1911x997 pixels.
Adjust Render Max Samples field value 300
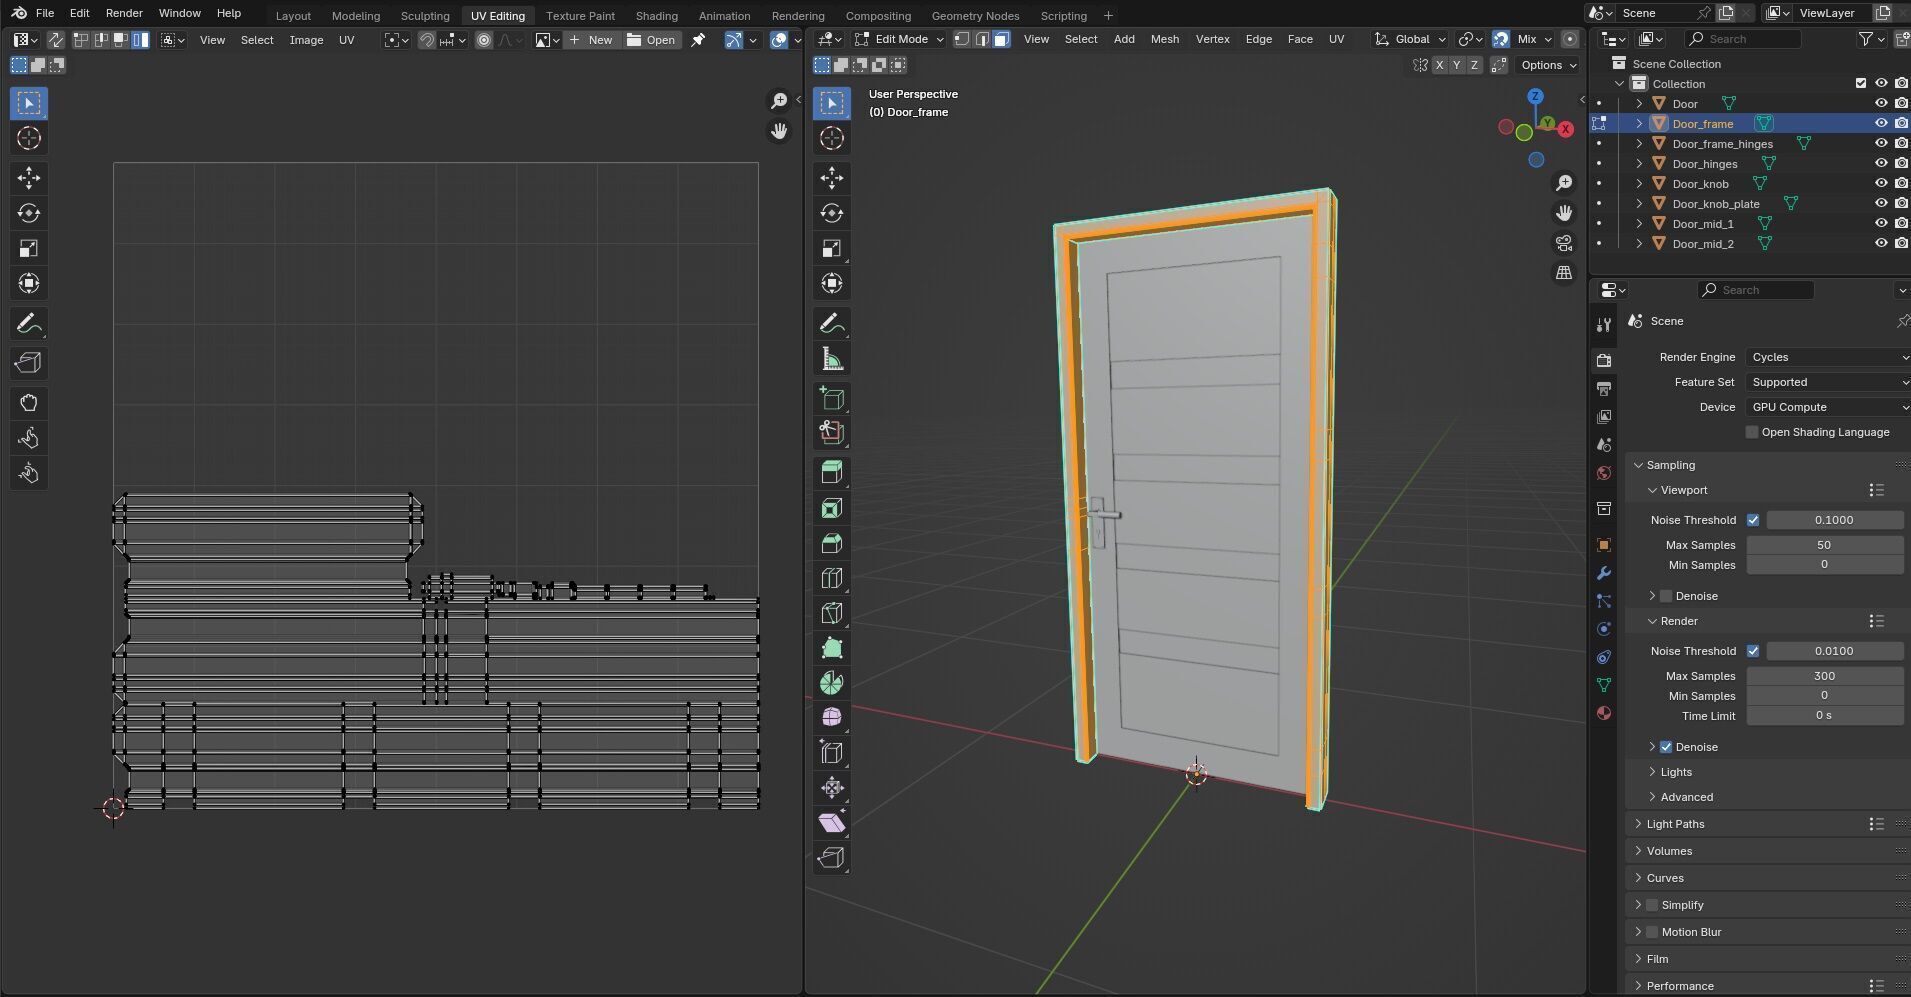tap(1824, 676)
